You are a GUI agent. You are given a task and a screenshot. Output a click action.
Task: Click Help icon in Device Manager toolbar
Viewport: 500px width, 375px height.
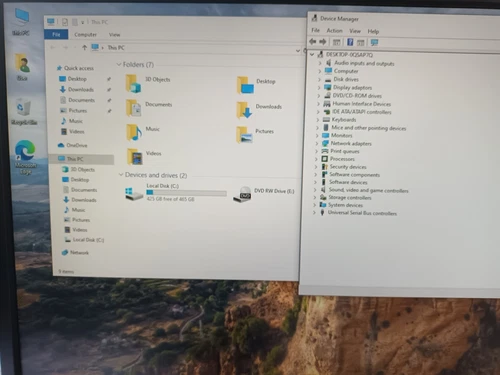click(x=350, y=42)
